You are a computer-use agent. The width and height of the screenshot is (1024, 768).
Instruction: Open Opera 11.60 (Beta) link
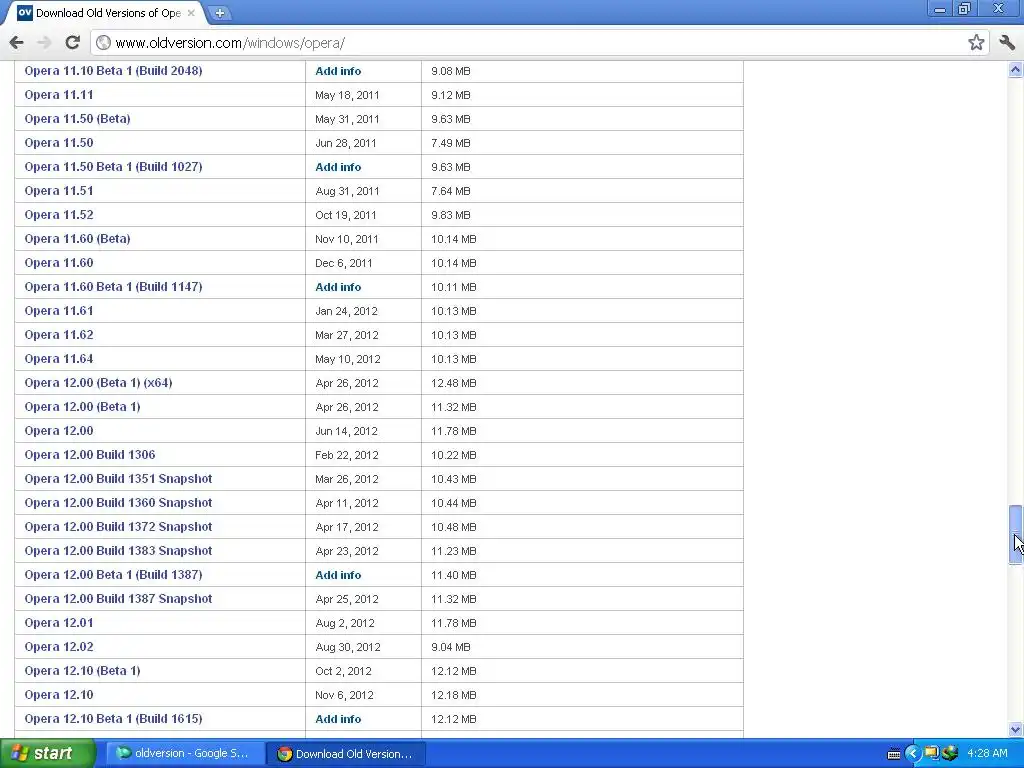point(77,238)
